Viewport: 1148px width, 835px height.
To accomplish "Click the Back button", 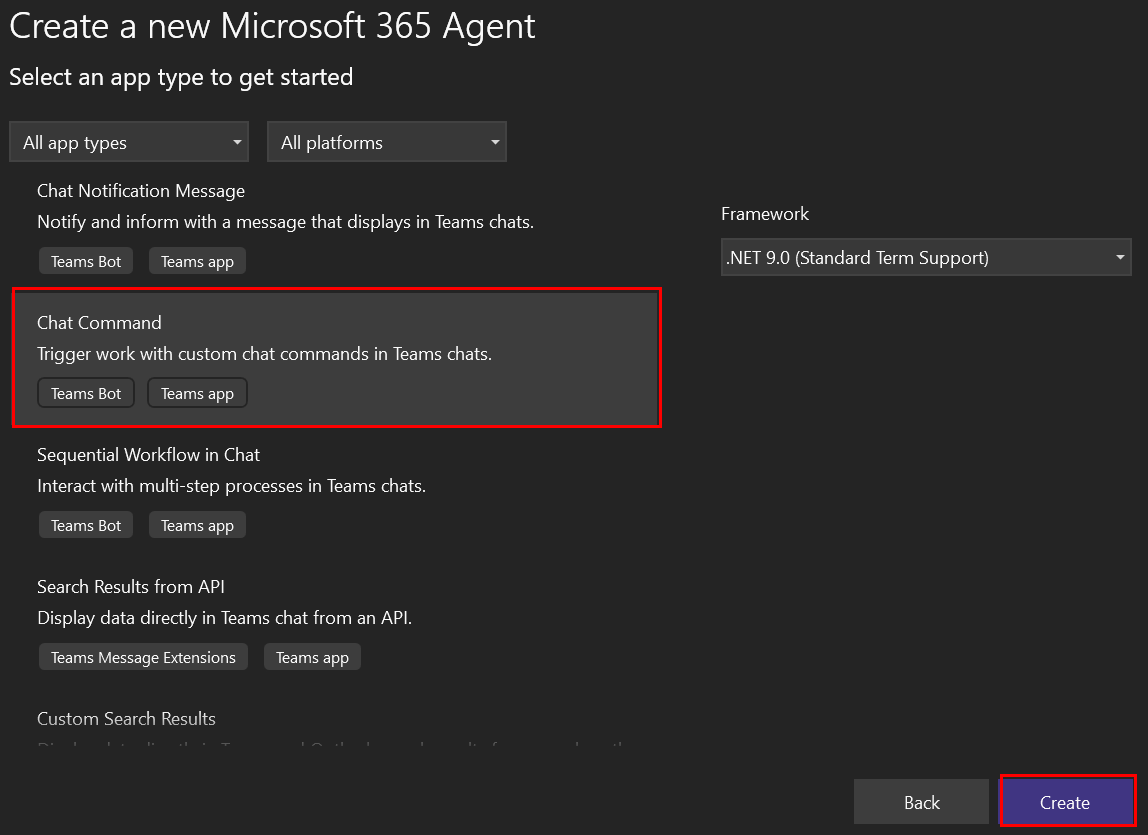I will tap(921, 802).
